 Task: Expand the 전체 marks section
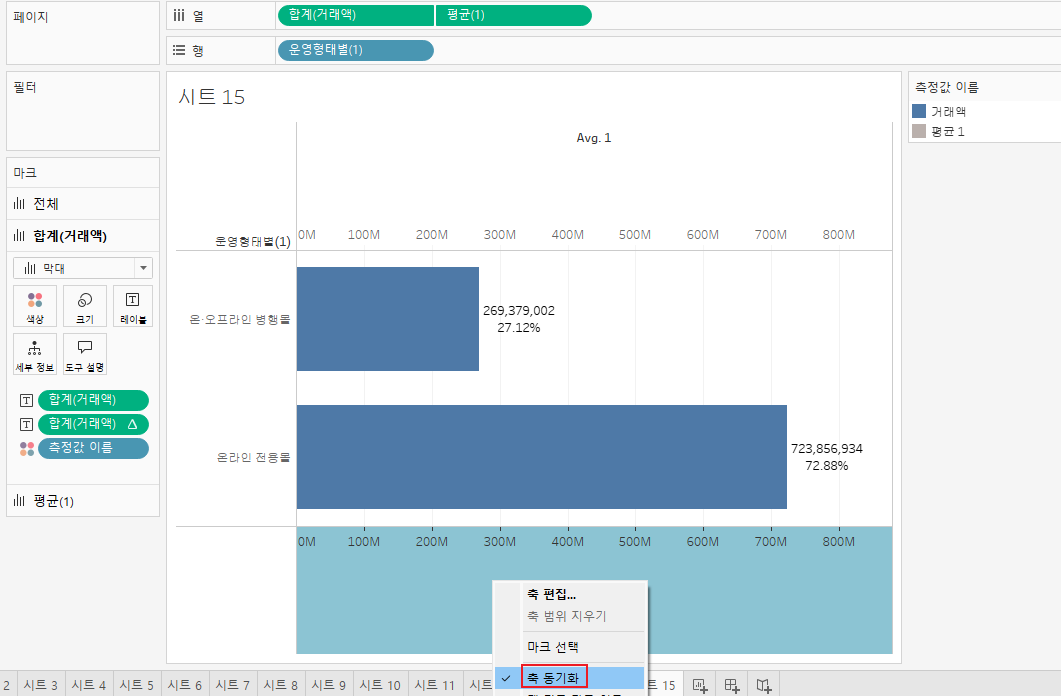[x=83, y=204]
